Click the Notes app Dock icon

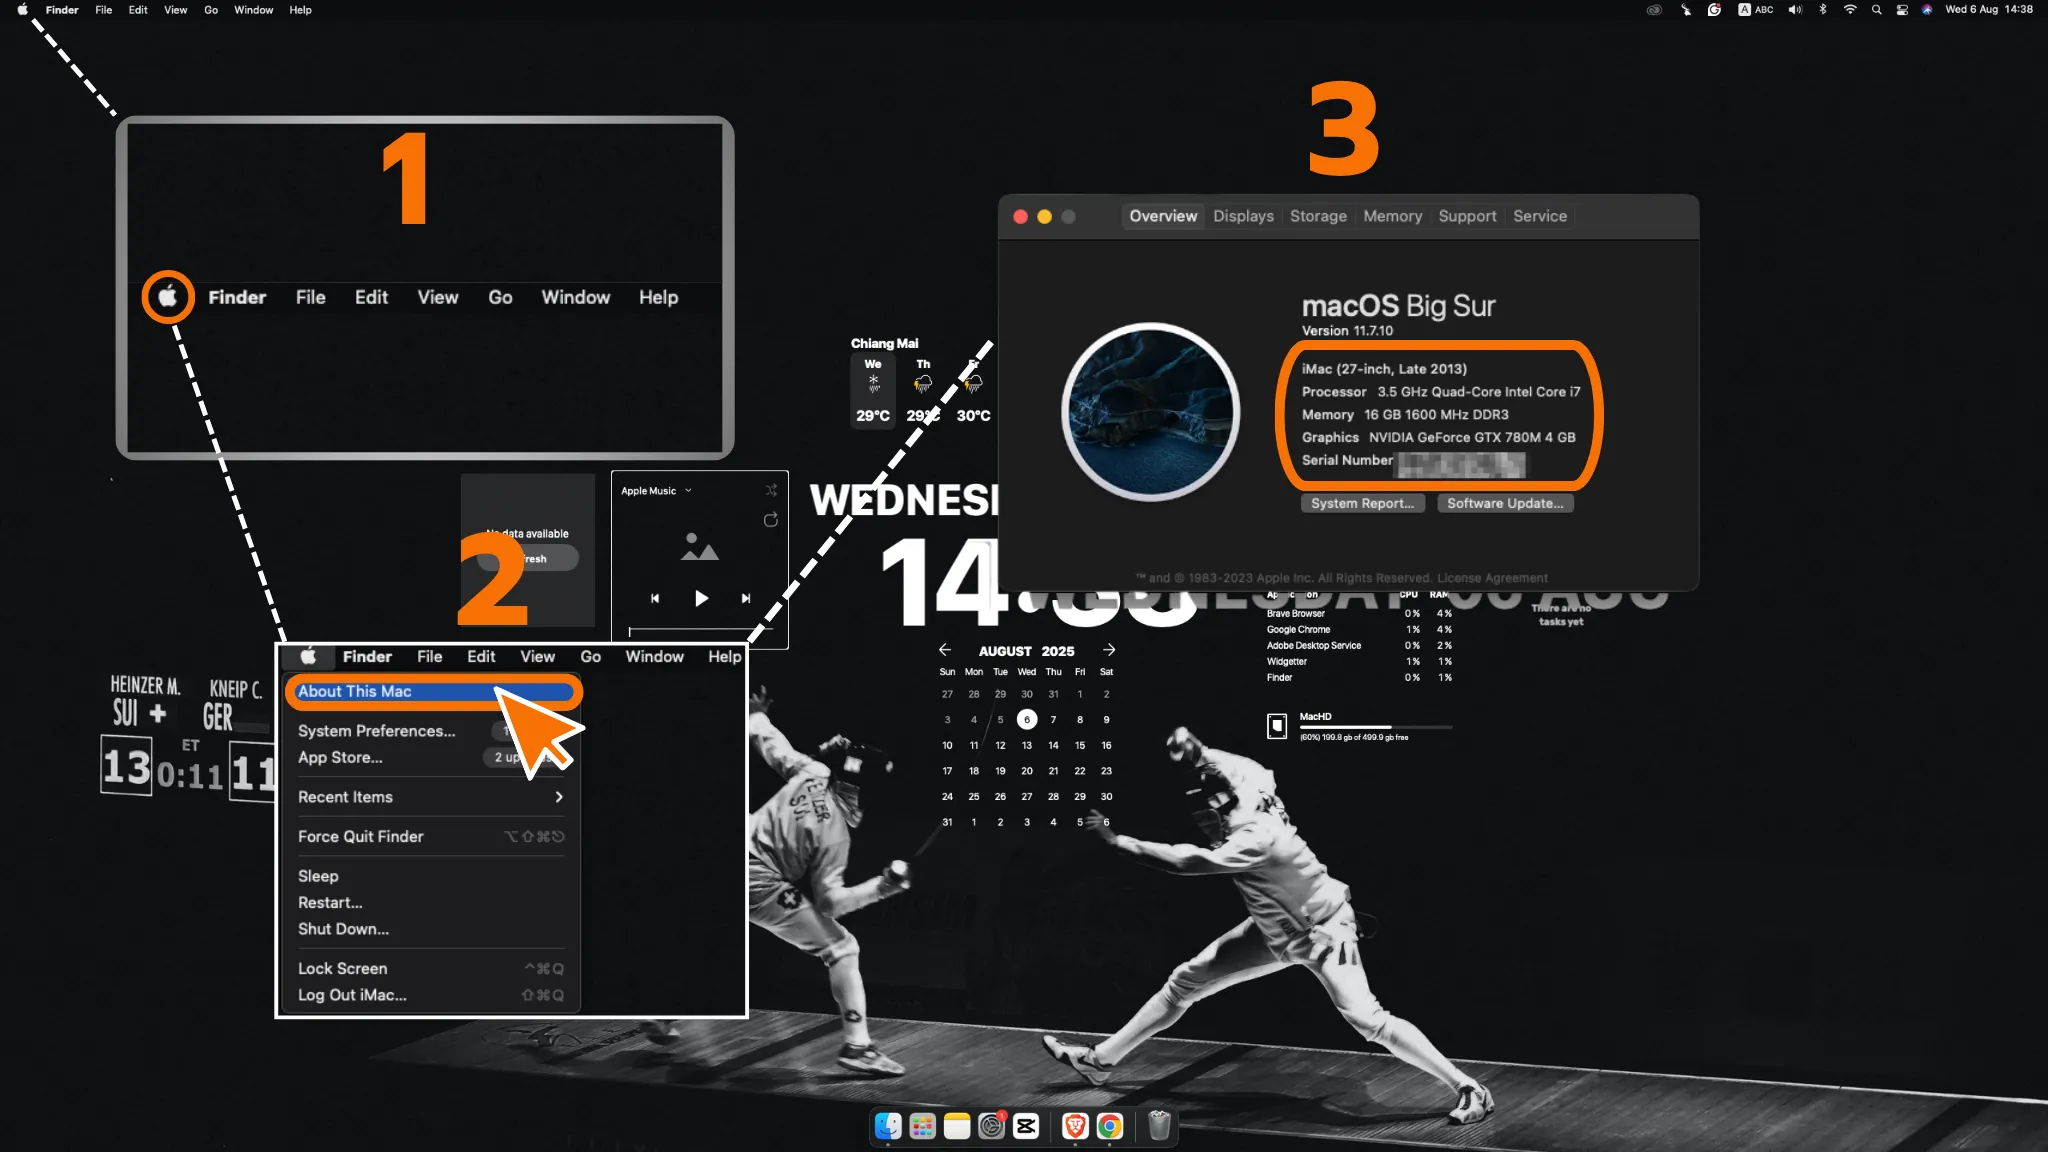coord(957,1127)
